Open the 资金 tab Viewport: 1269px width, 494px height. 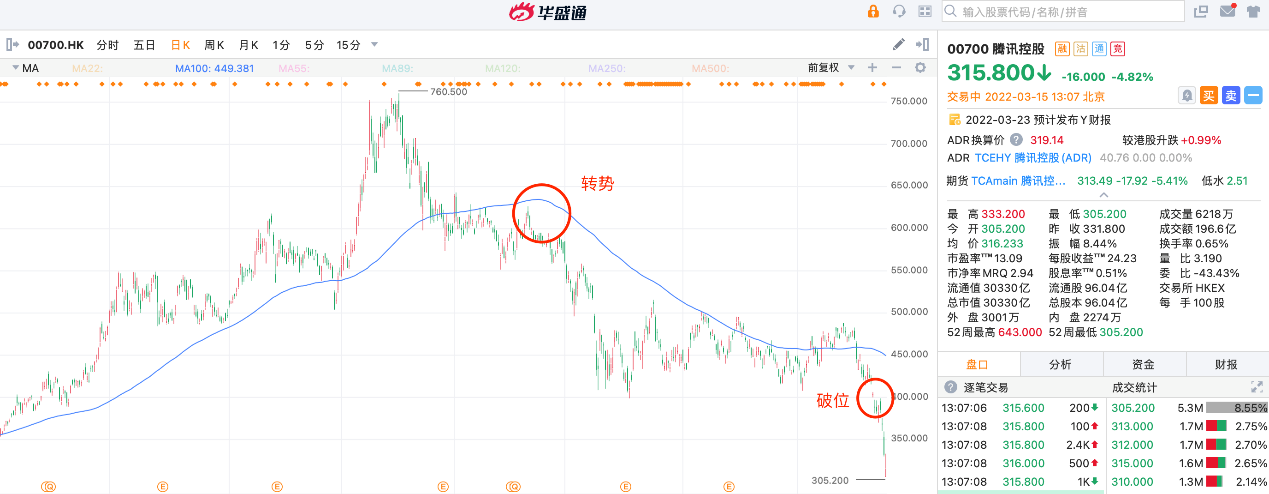coord(1143,364)
